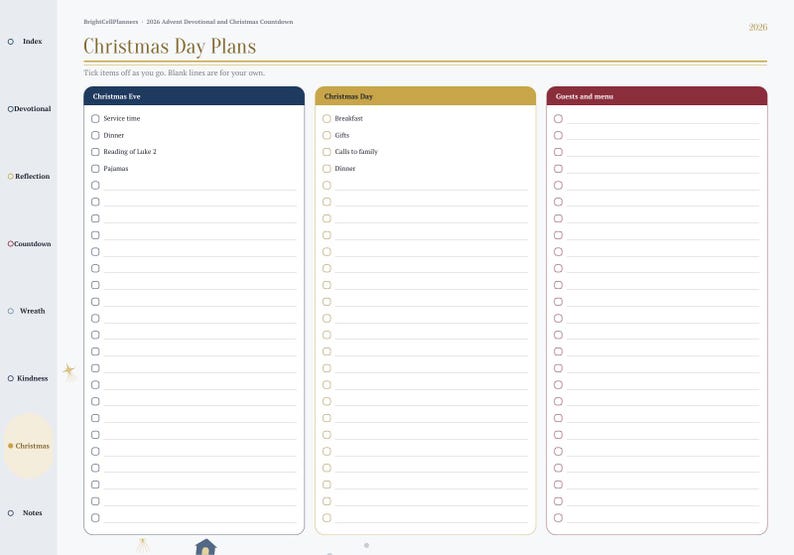Click the Service time item label
Viewport: 794px width, 555px height.
click(x=122, y=118)
